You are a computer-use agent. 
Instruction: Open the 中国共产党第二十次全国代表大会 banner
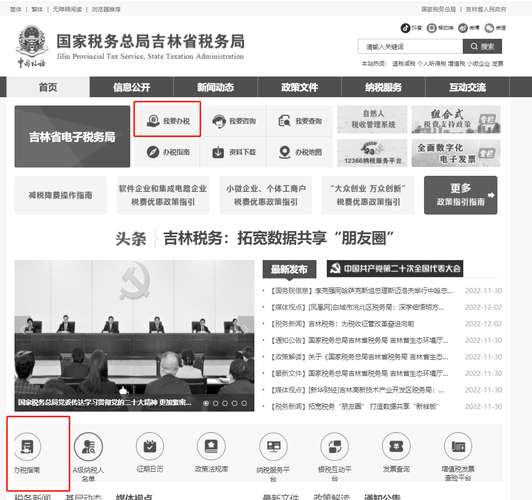pyautogui.click(x=395, y=269)
